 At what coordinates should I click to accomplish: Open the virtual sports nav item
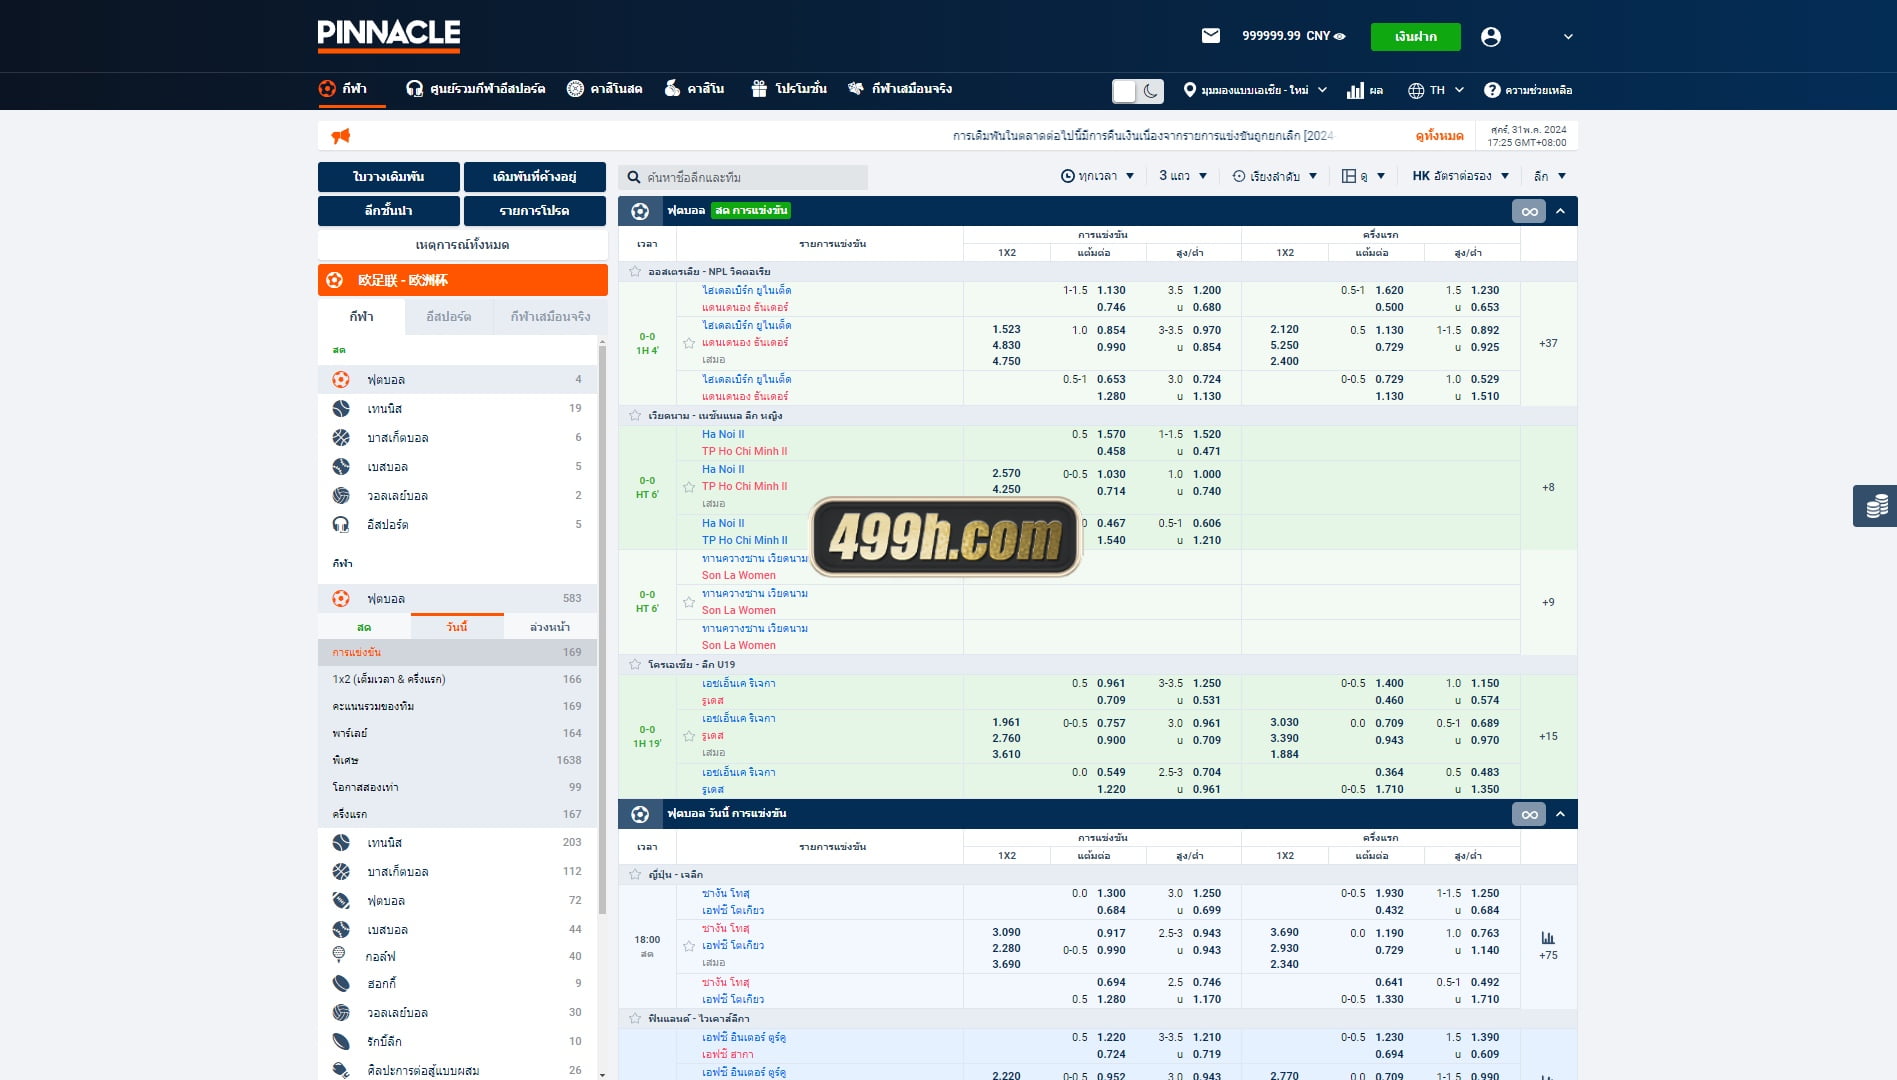900,89
